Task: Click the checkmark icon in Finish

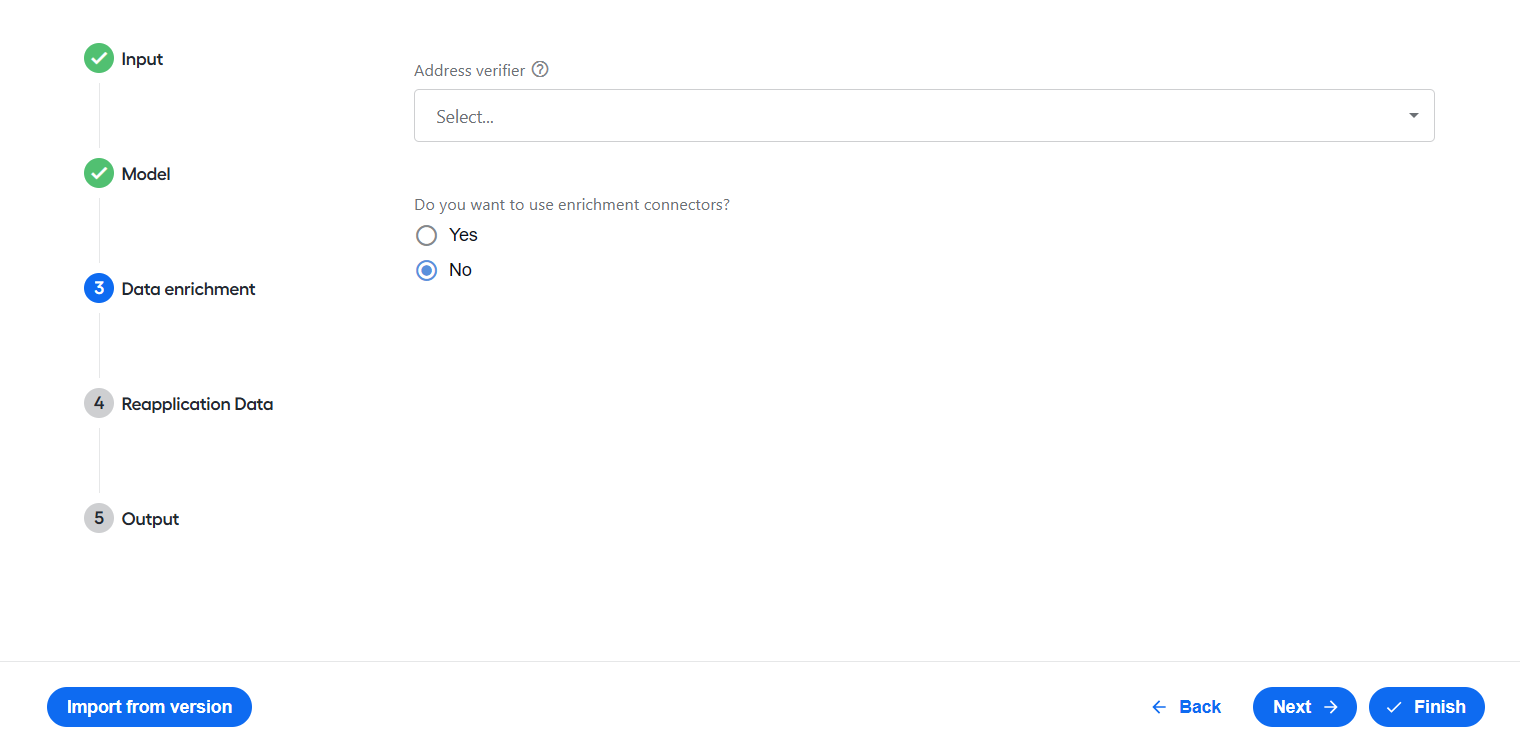Action: coord(1394,707)
